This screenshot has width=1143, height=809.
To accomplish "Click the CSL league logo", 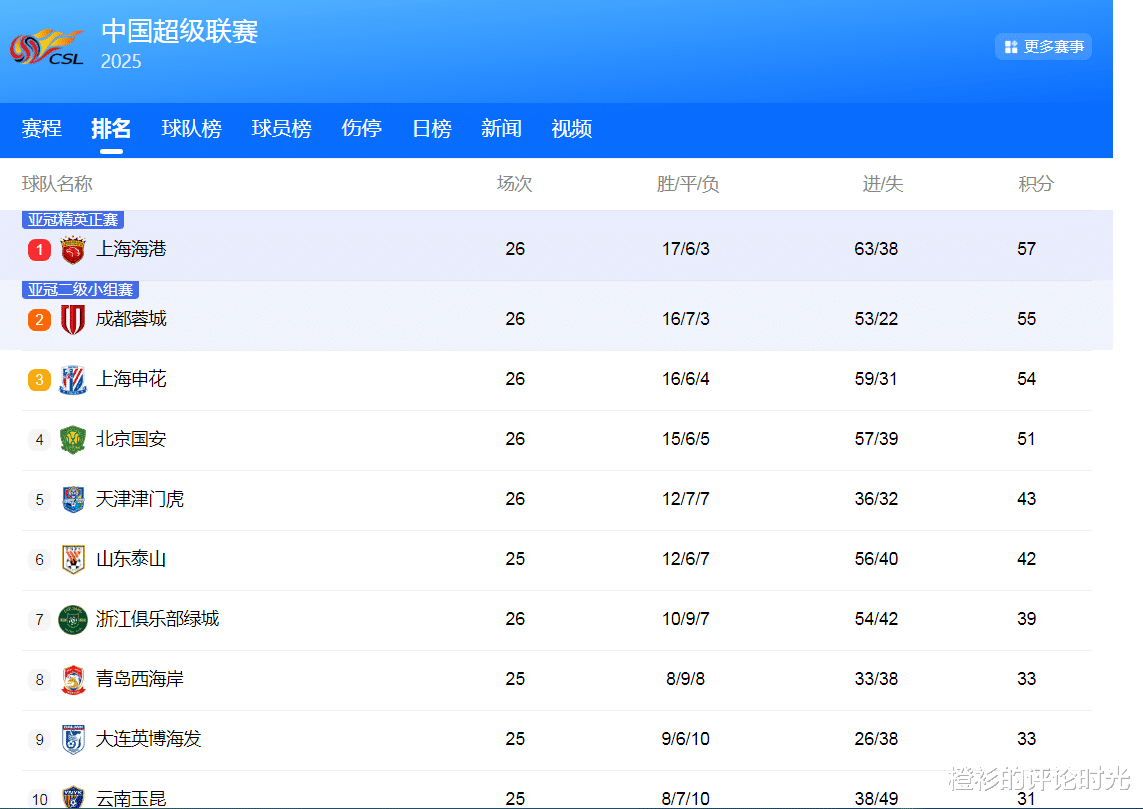I will pyautogui.click(x=47, y=46).
